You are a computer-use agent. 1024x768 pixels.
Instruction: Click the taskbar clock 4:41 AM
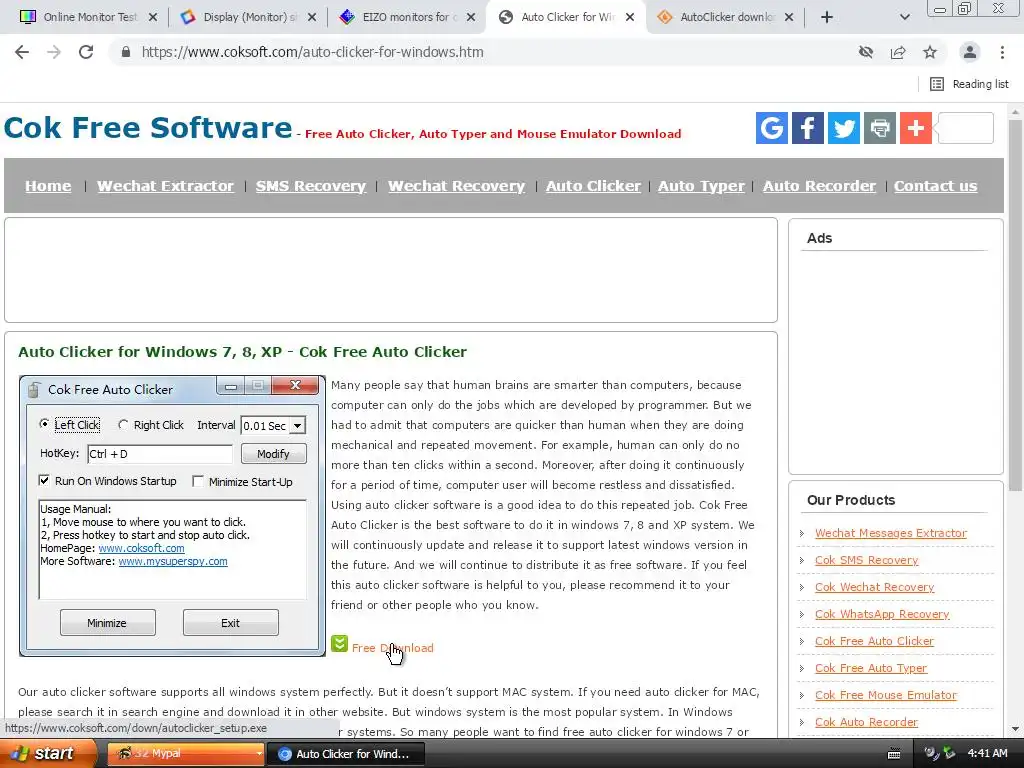(987, 754)
